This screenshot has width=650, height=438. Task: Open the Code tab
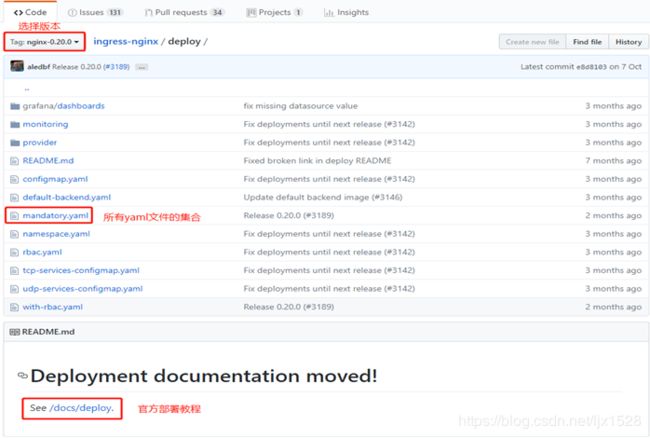click(x=30, y=12)
